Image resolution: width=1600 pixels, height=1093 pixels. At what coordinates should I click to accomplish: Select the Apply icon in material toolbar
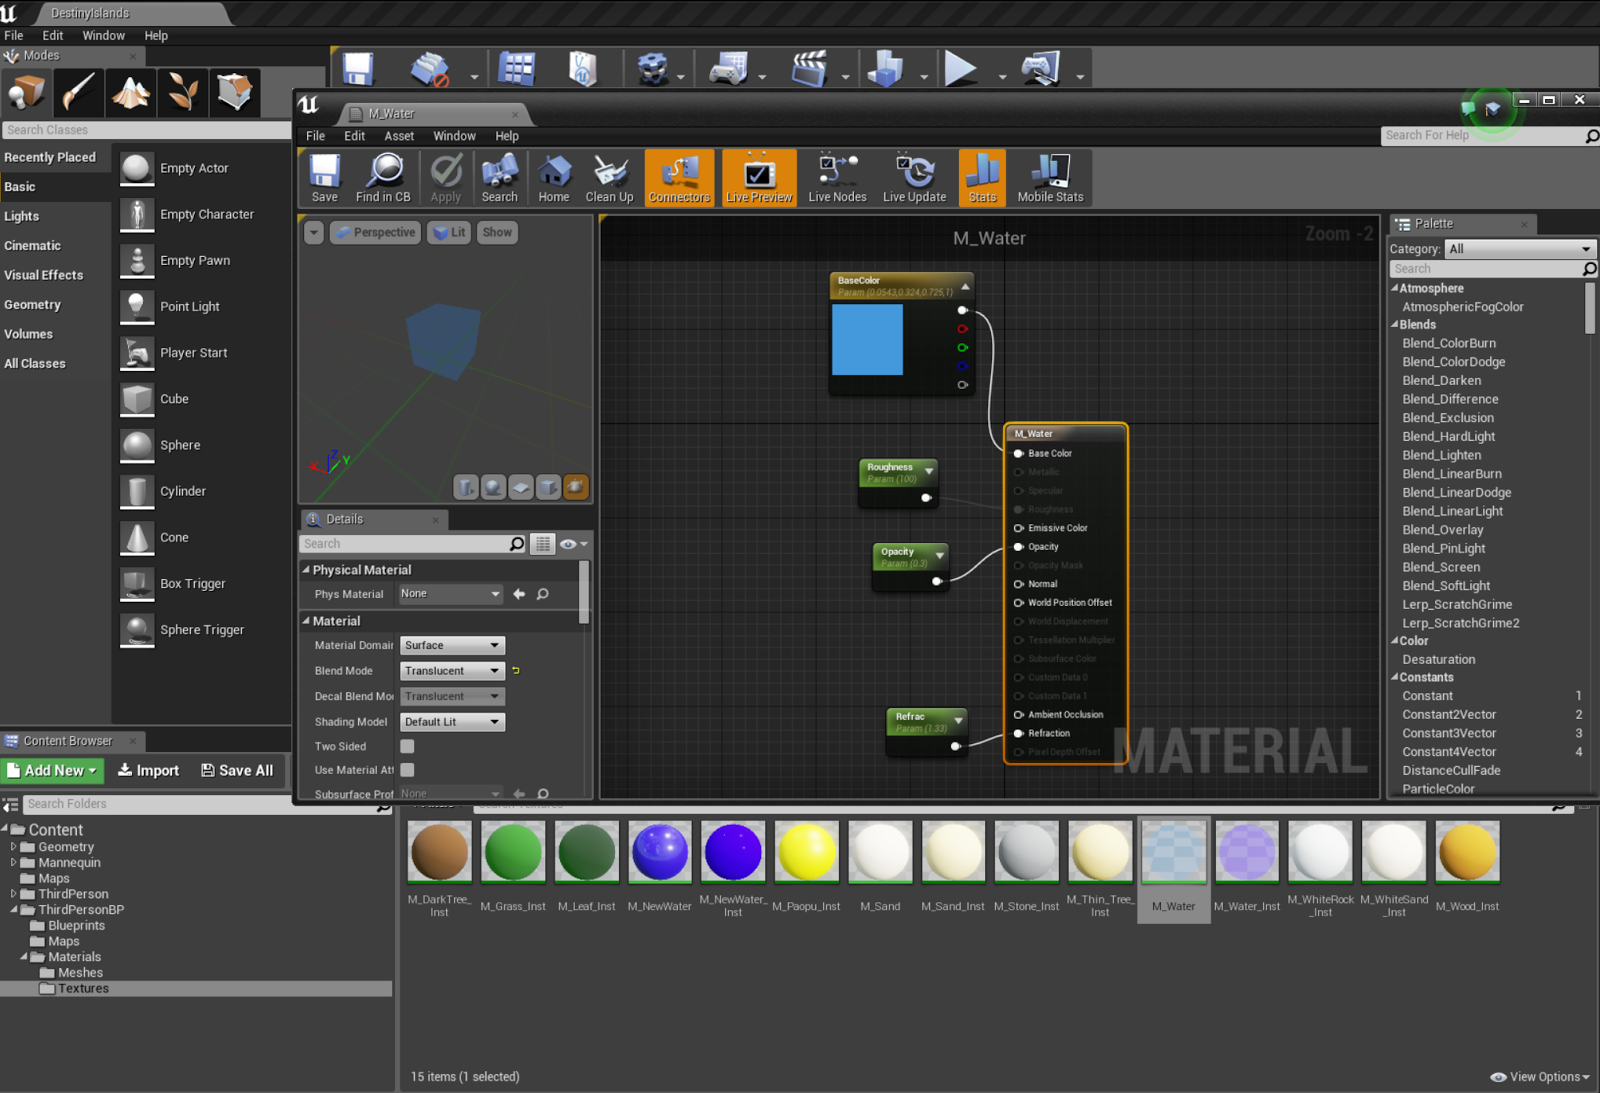445,177
